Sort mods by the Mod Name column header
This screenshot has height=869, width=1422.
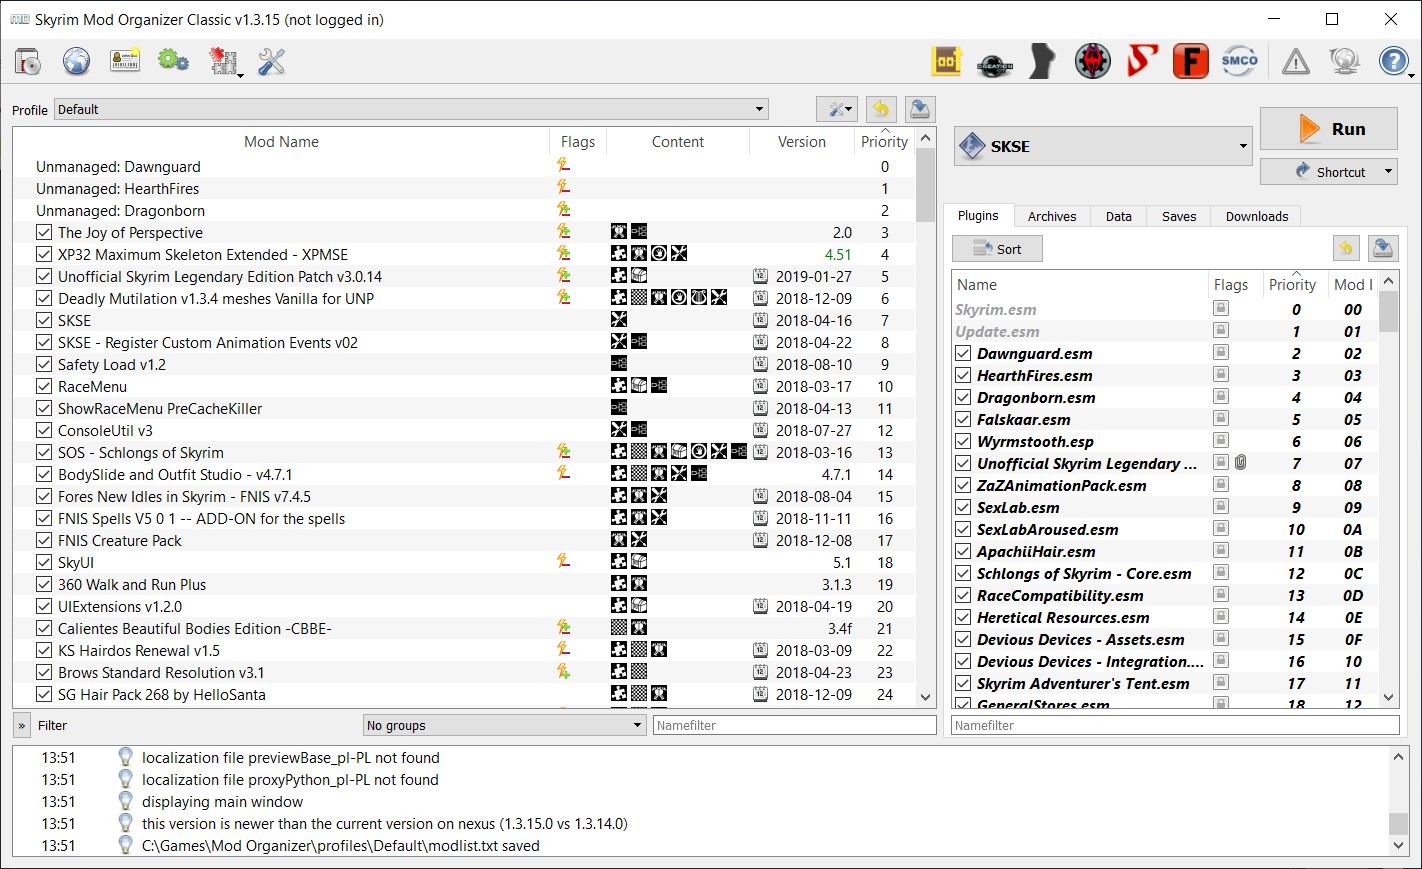coord(281,142)
